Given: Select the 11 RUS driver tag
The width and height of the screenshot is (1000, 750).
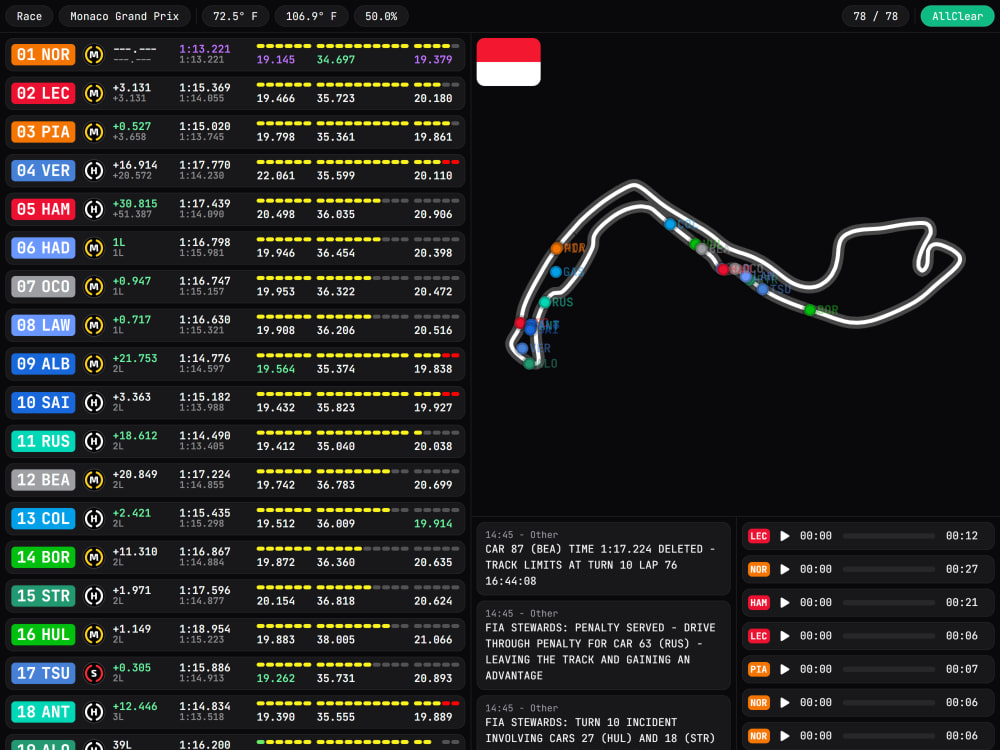Looking at the screenshot, I should coord(43,441).
